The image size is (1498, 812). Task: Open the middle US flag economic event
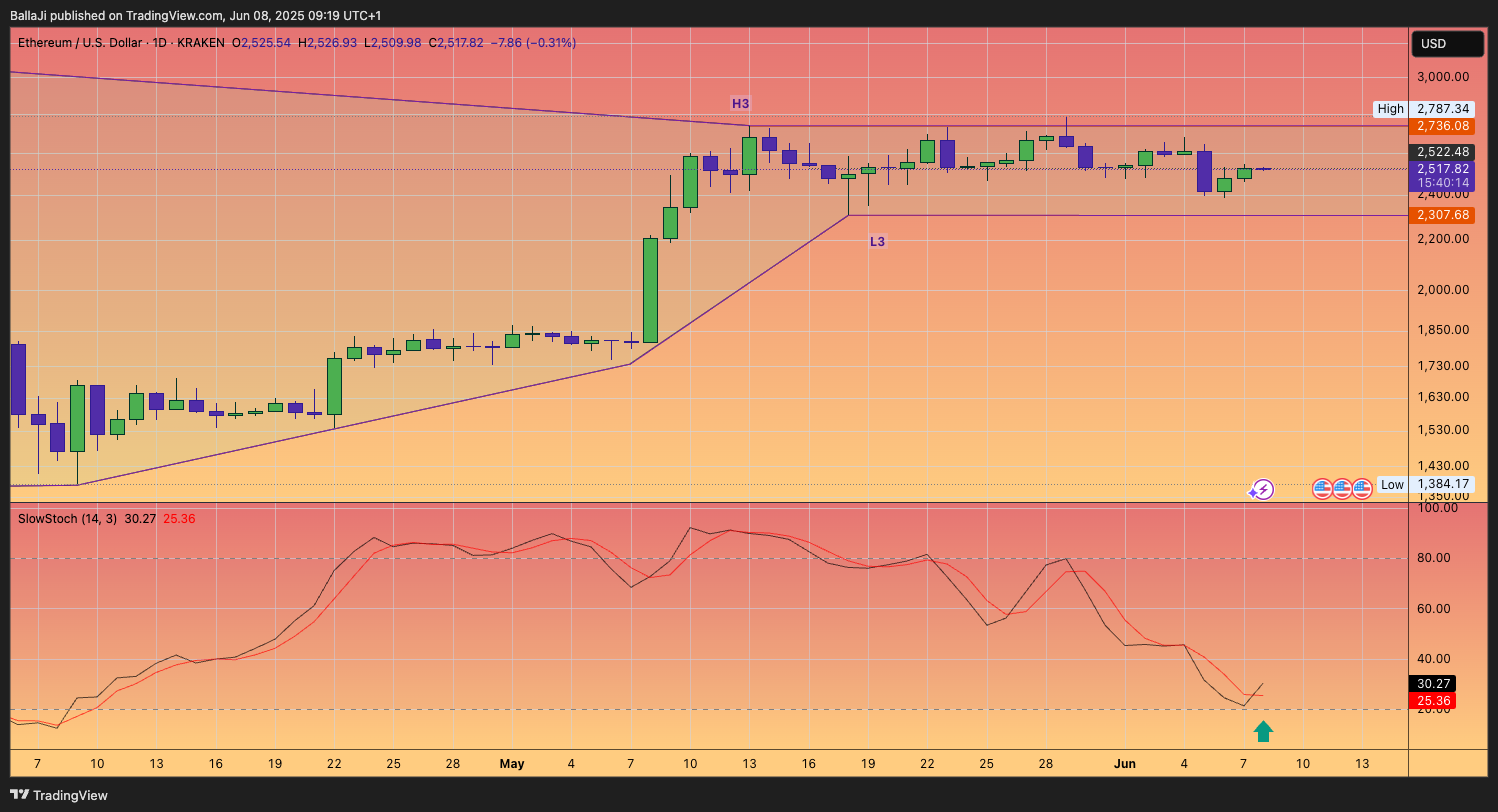tap(1342, 489)
